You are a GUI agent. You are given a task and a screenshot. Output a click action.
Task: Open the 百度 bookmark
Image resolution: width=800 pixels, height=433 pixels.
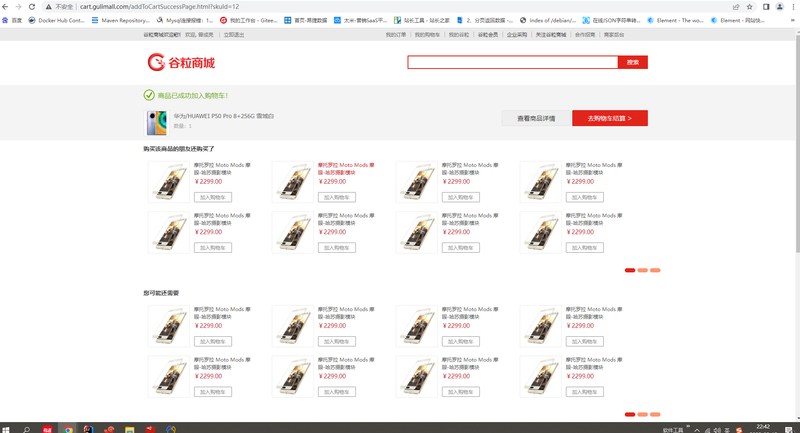(x=12, y=20)
